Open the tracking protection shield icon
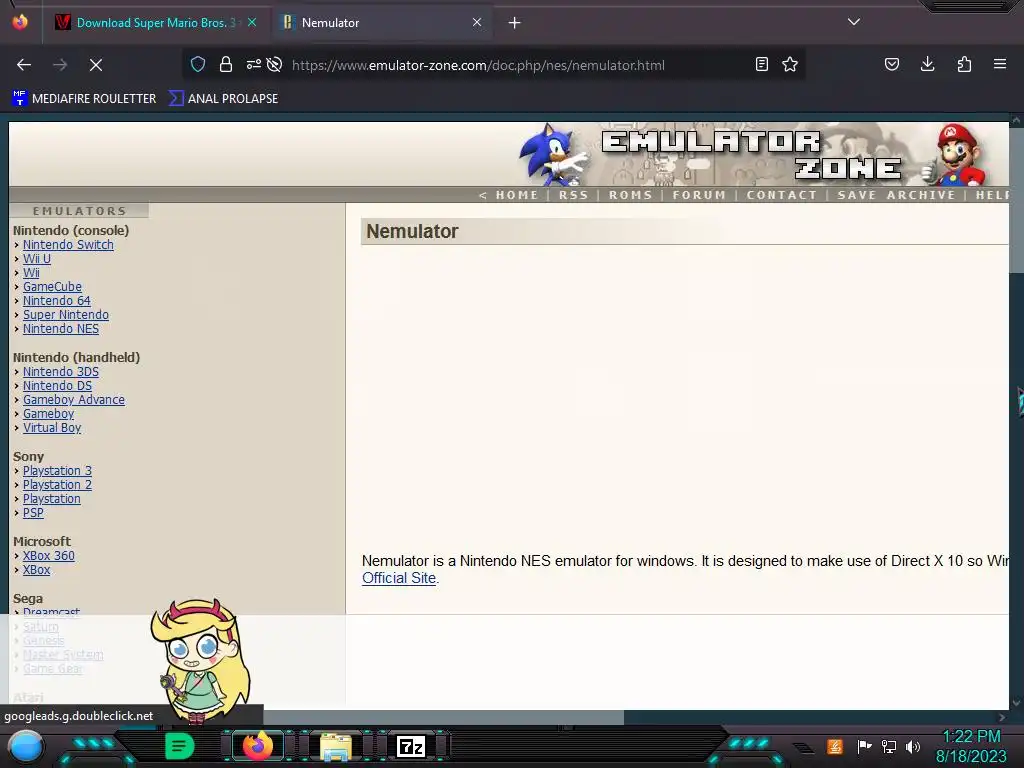Image resolution: width=1024 pixels, height=768 pixels. coord(198,64)
